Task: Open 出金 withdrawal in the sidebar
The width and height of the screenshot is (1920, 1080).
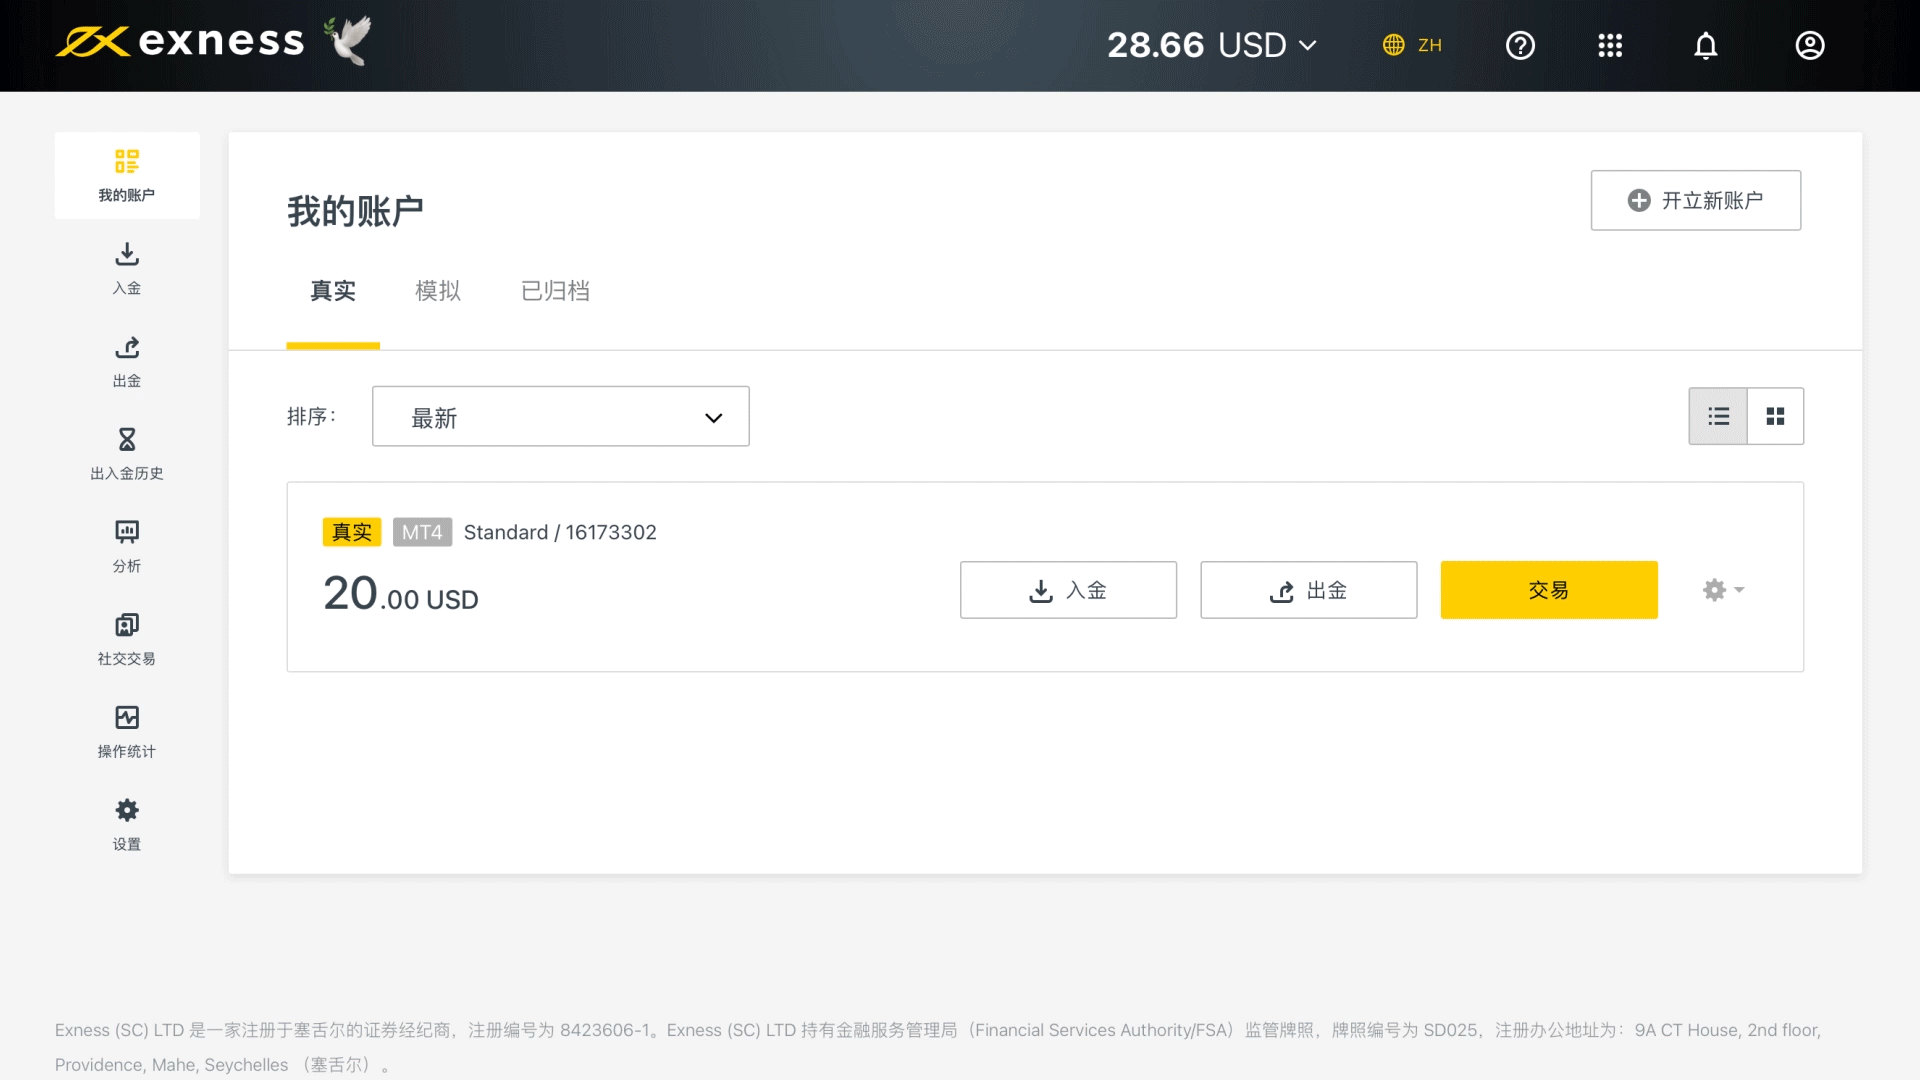Action: 127,361
